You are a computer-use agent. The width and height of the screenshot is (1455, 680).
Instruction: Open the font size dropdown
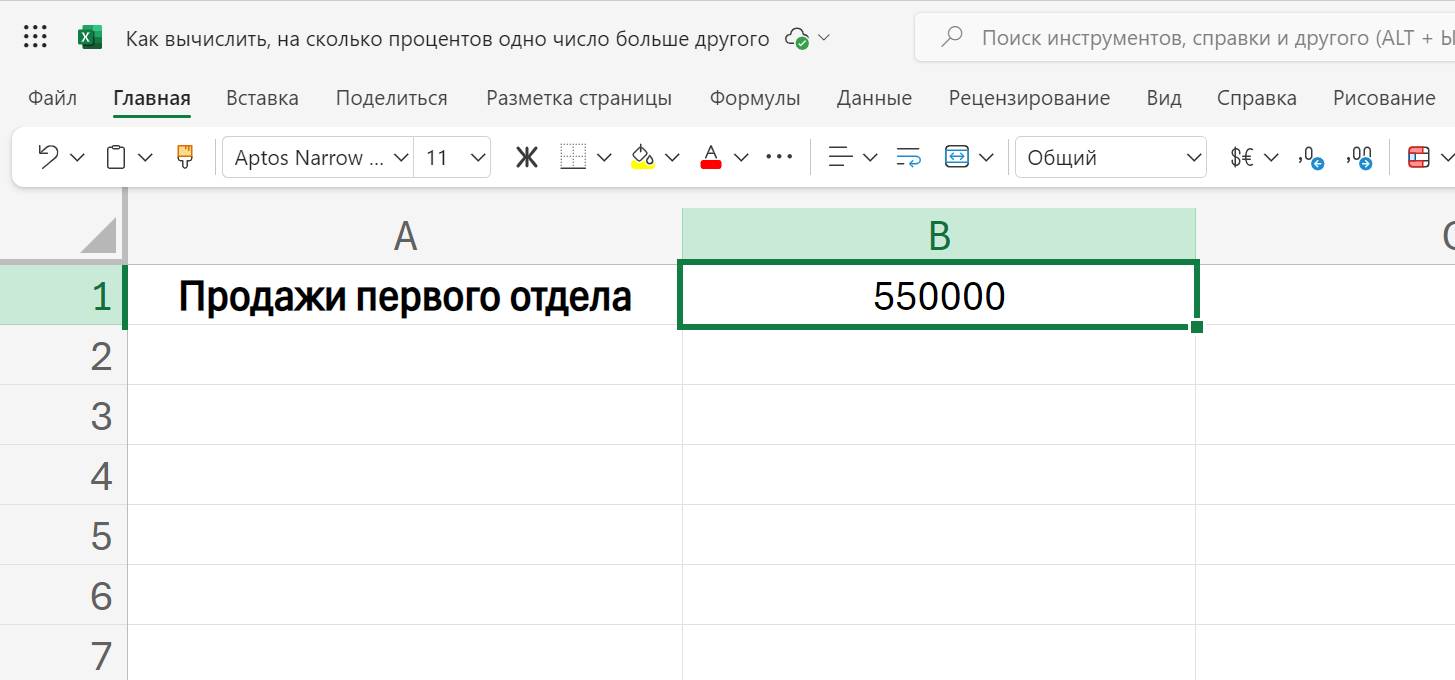pos(477,157)
